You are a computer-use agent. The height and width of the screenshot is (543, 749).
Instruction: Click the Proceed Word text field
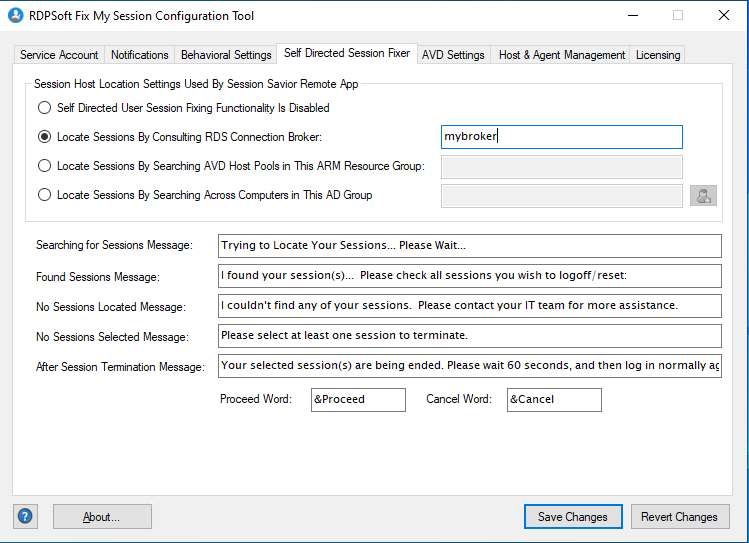tap(358, 400)
